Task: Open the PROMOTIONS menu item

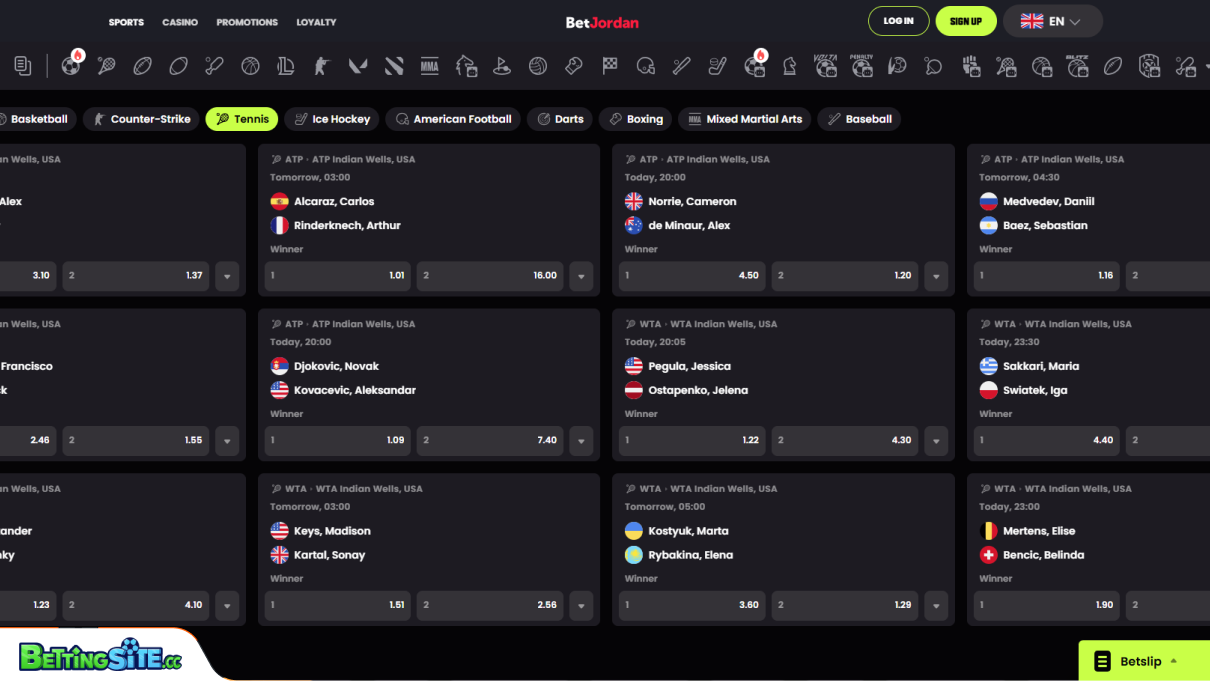Action: (x=247, y=22)
